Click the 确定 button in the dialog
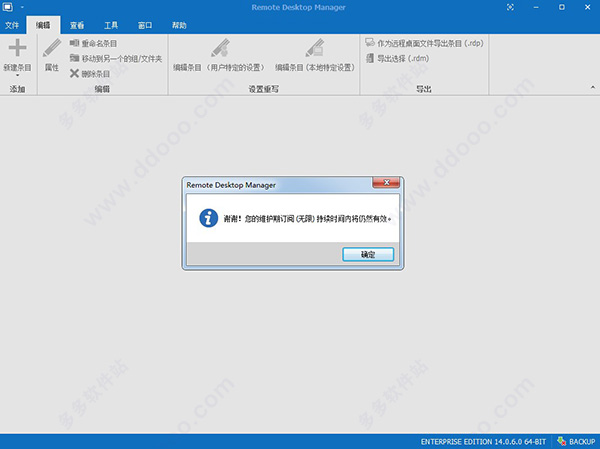 368,255
